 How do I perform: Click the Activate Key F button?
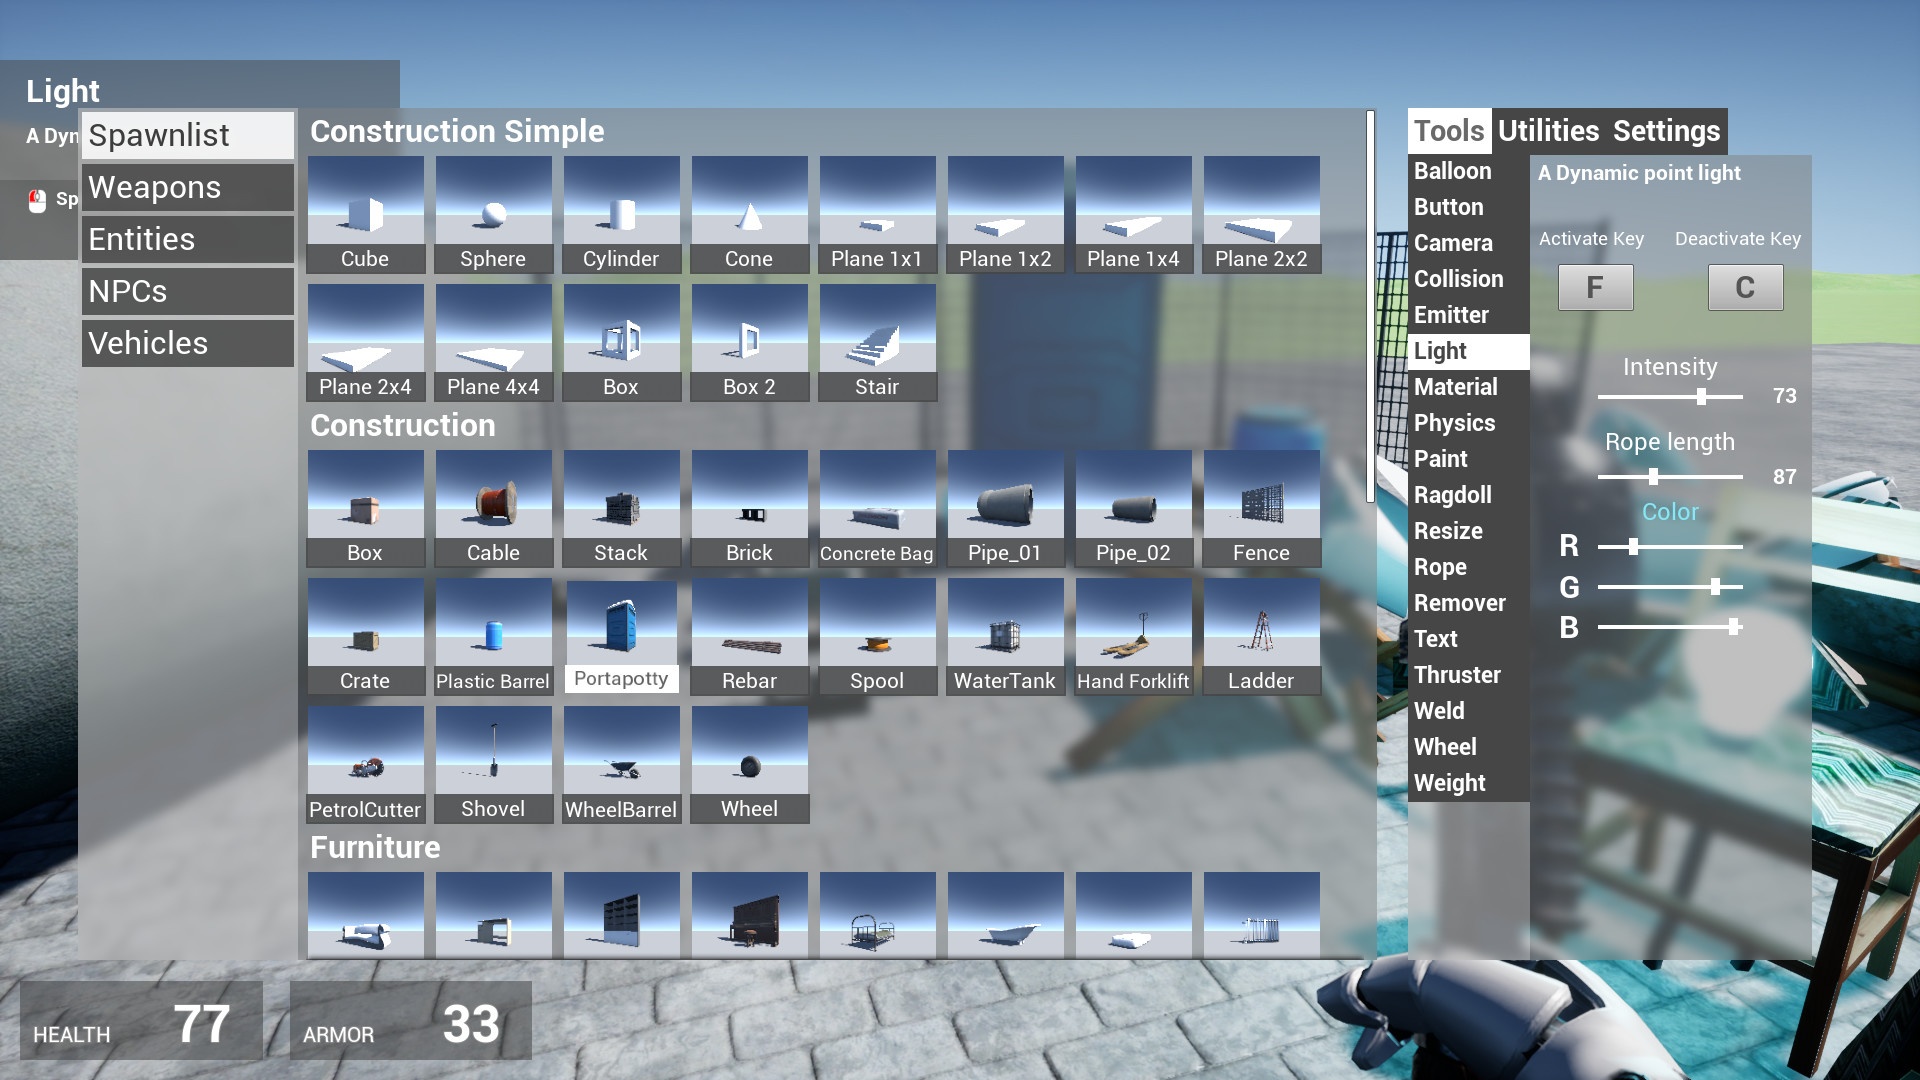pos(1595,288)
